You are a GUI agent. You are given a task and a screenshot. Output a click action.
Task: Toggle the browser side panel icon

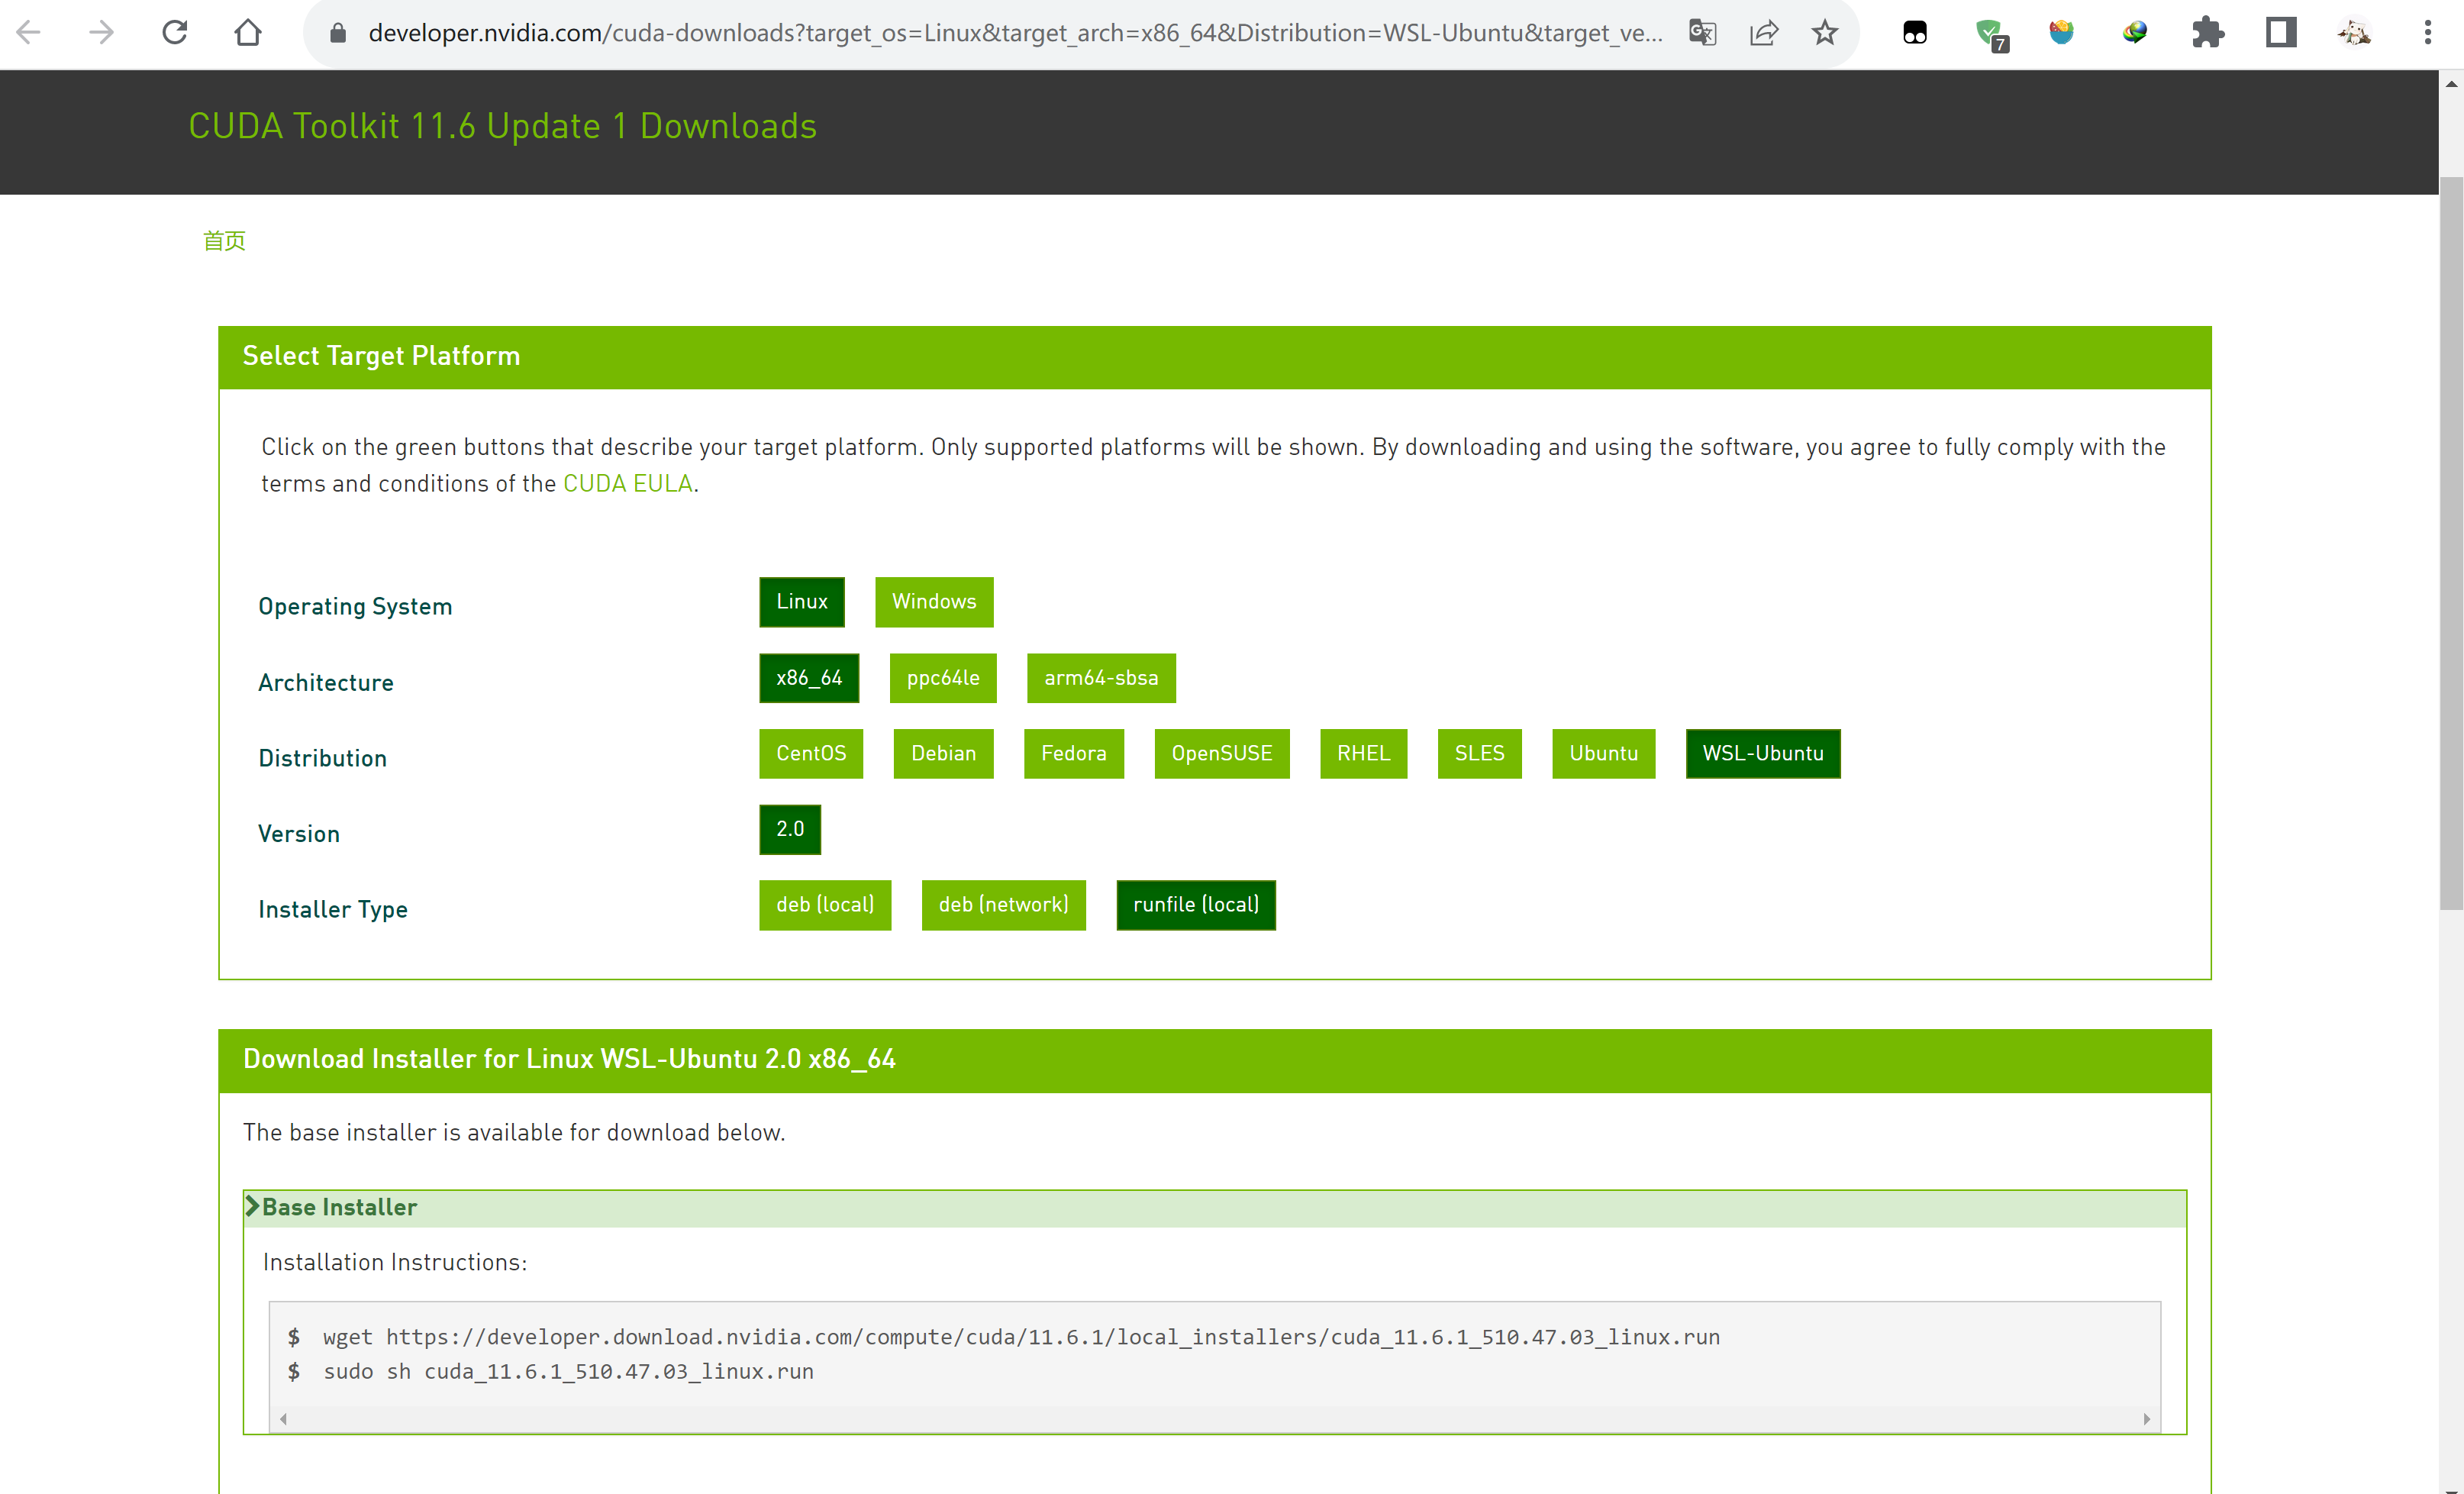point(2281,33)
